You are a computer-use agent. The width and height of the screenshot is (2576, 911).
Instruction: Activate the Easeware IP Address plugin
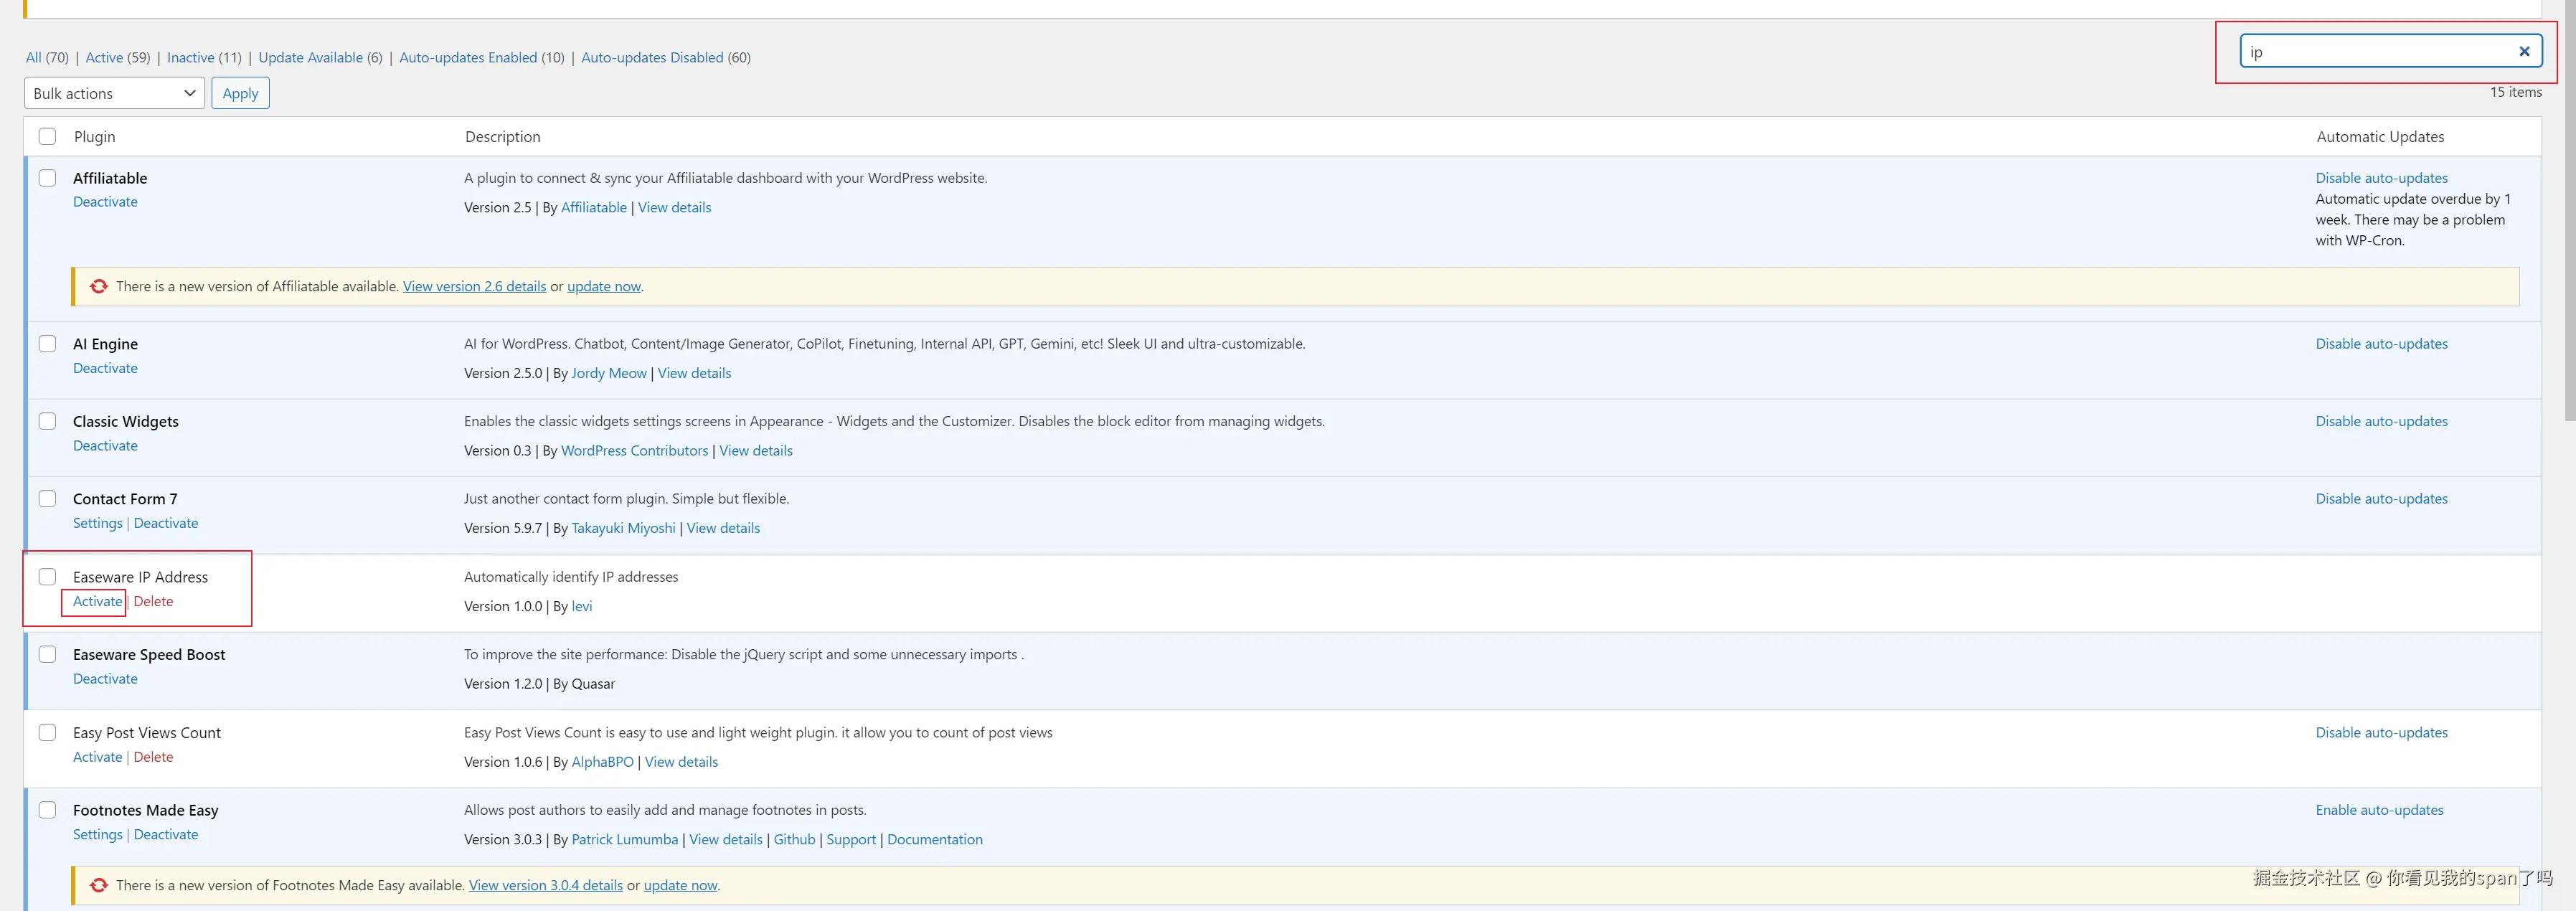pyautogui.click(x=97, y=602)
